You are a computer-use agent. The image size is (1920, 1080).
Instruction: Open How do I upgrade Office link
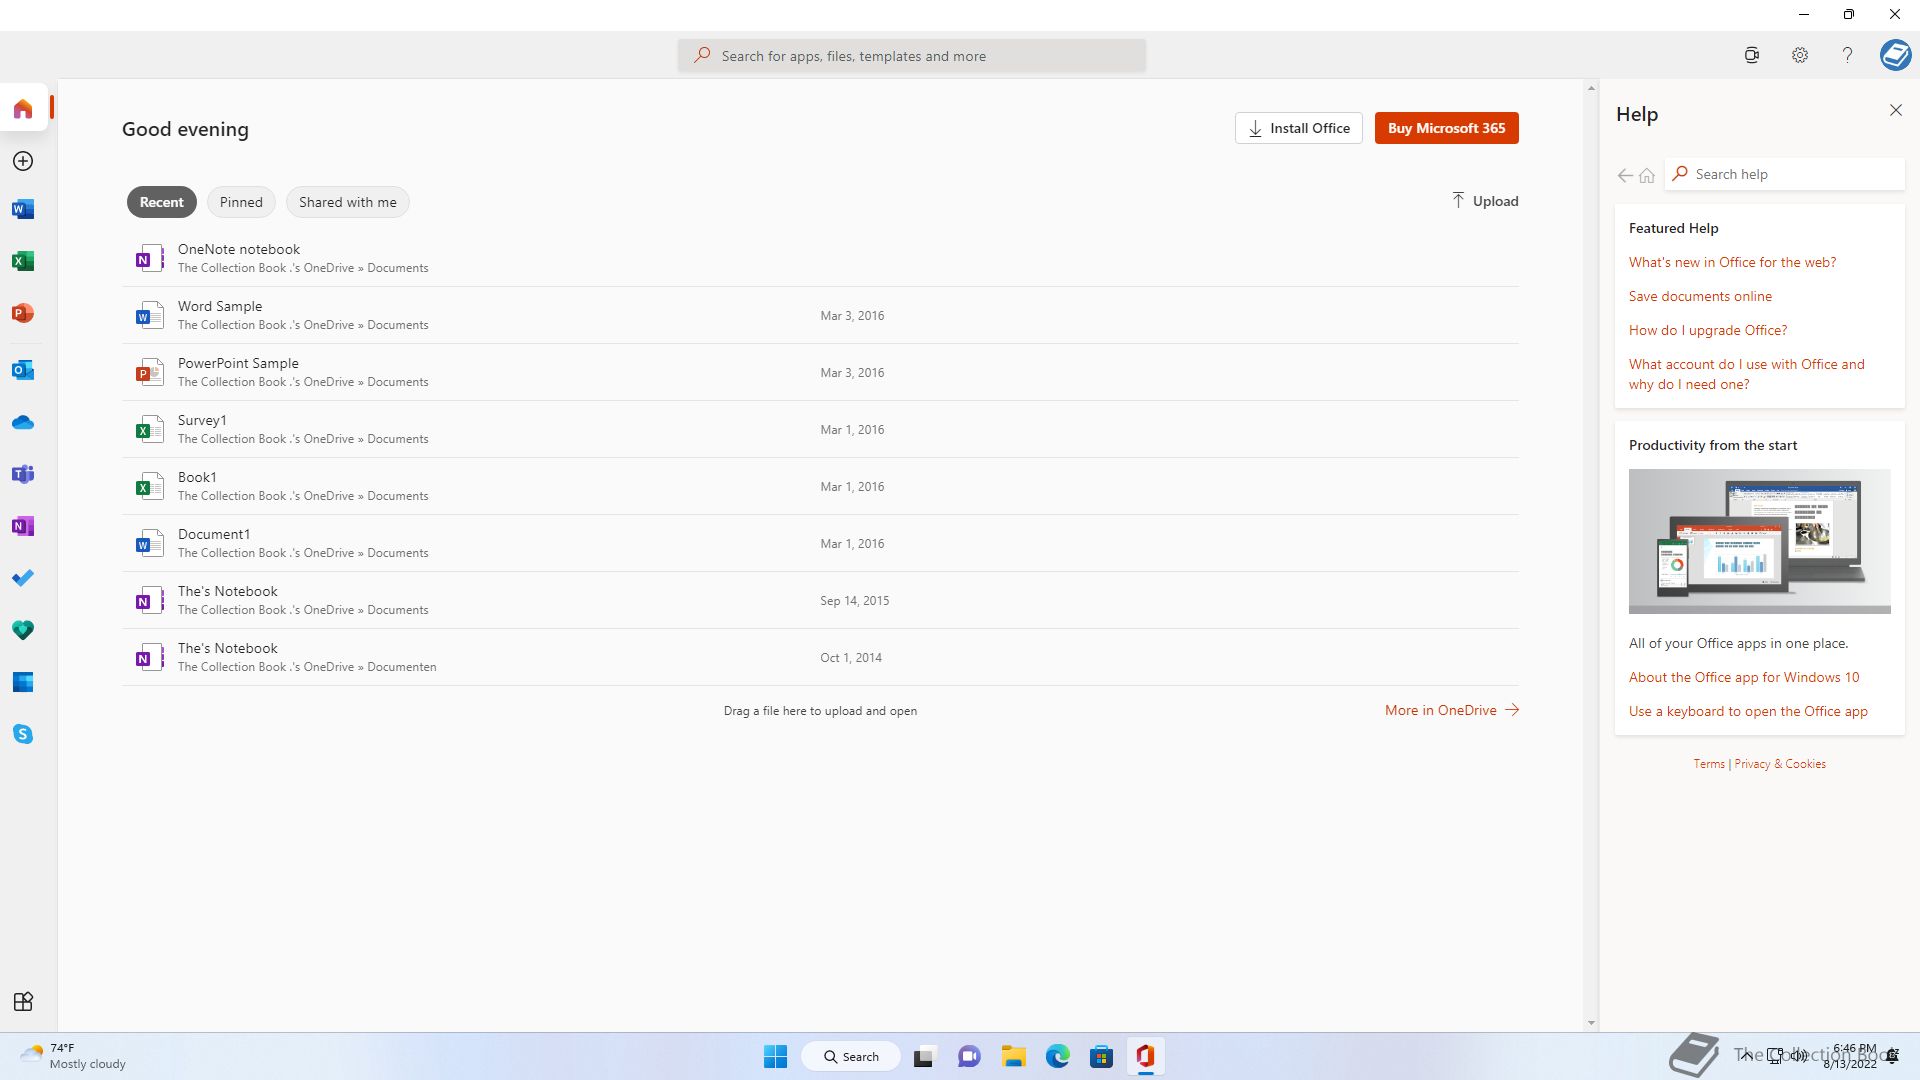pos(1708,330)
